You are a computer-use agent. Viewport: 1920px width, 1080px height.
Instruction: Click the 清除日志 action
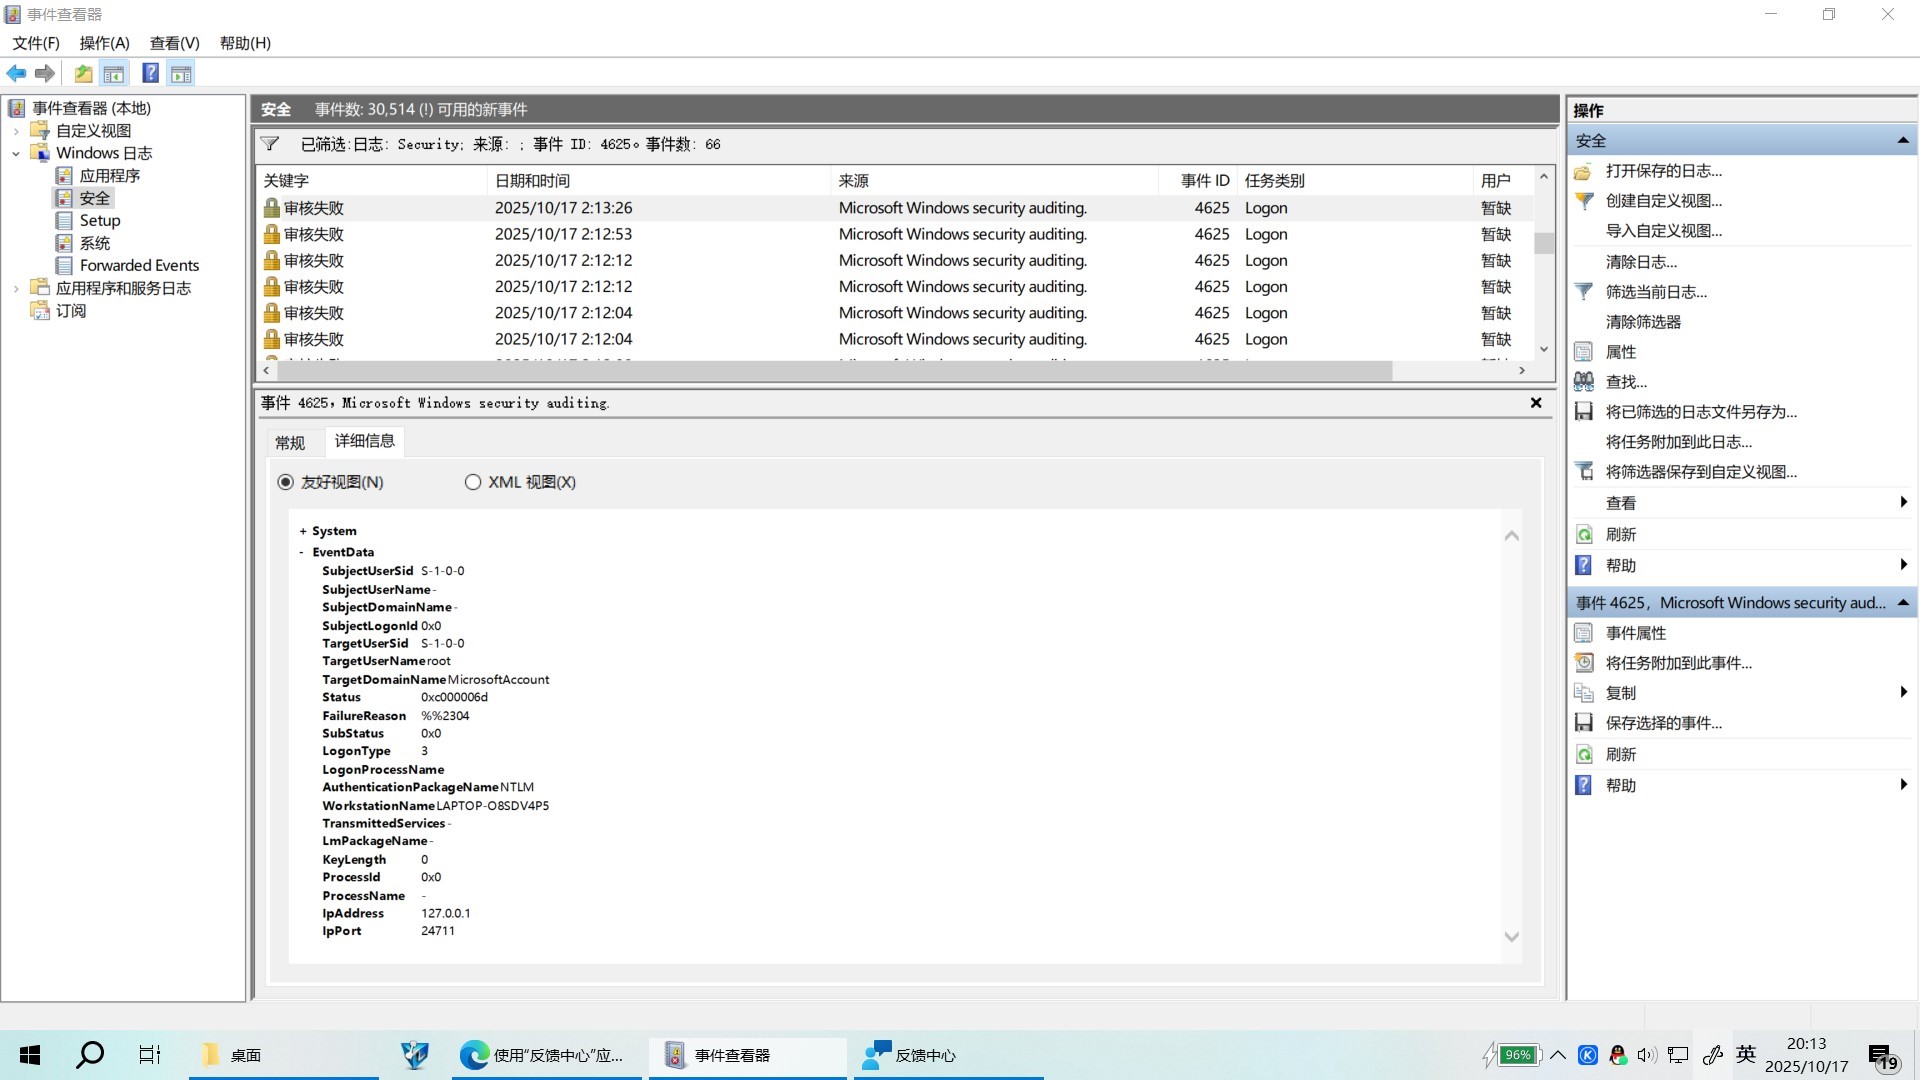tap(1641, 262)
